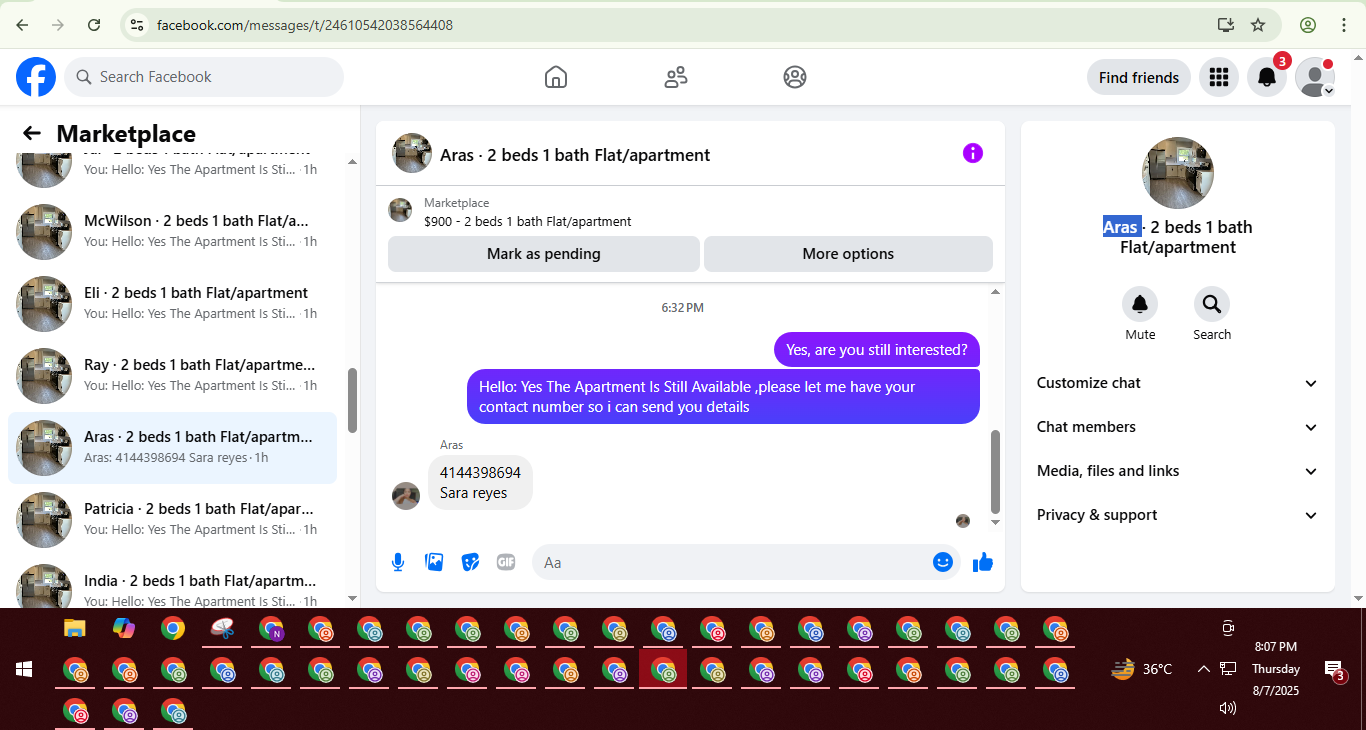Open the Windows Start menu
The width and height of the screenshot is (1366, 730).
tap(24, 669)
